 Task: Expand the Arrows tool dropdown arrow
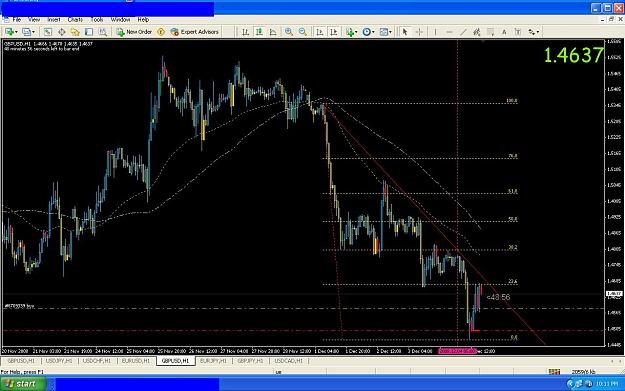pyautogui.click(x=538, y=32)
